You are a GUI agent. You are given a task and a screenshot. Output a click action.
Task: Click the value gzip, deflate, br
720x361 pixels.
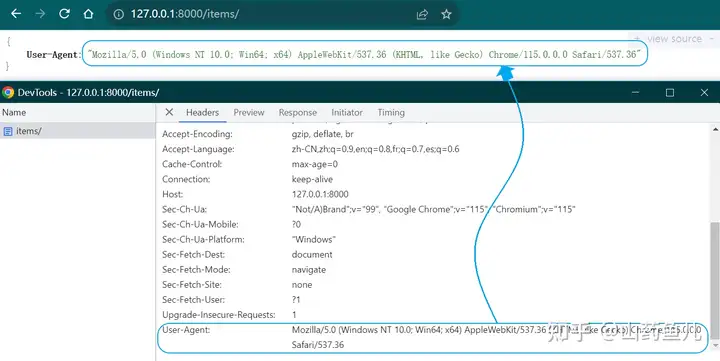pos(322,134)
